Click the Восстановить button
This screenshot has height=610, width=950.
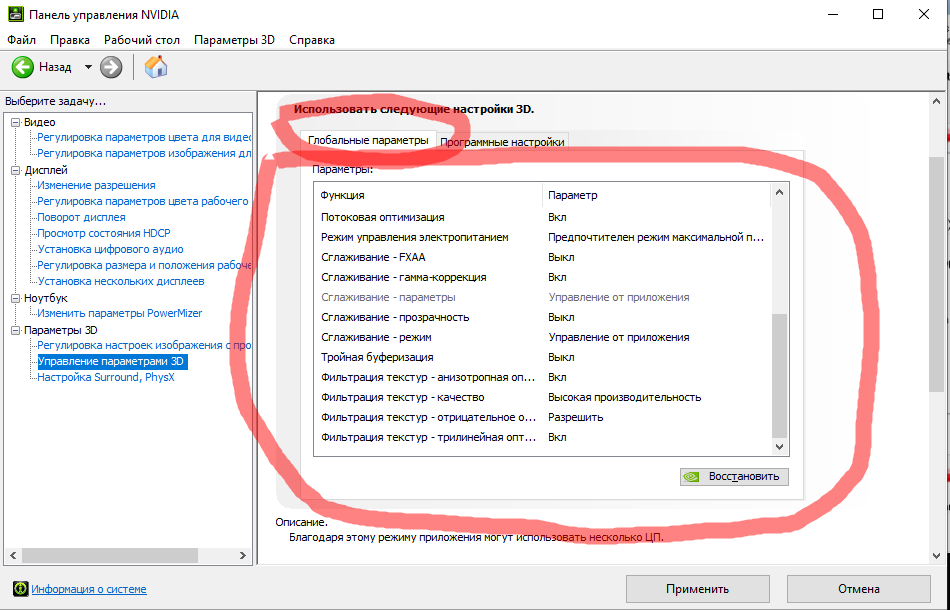(734, 477)
